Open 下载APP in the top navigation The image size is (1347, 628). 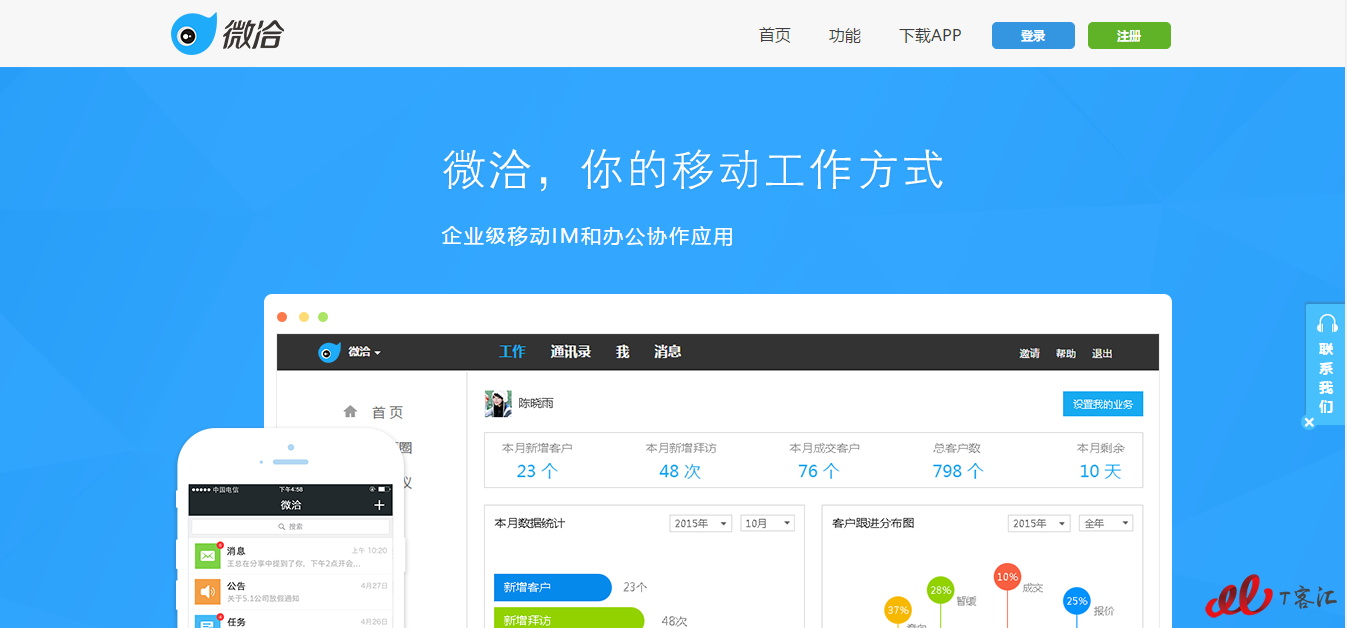[x=930, y=35]
